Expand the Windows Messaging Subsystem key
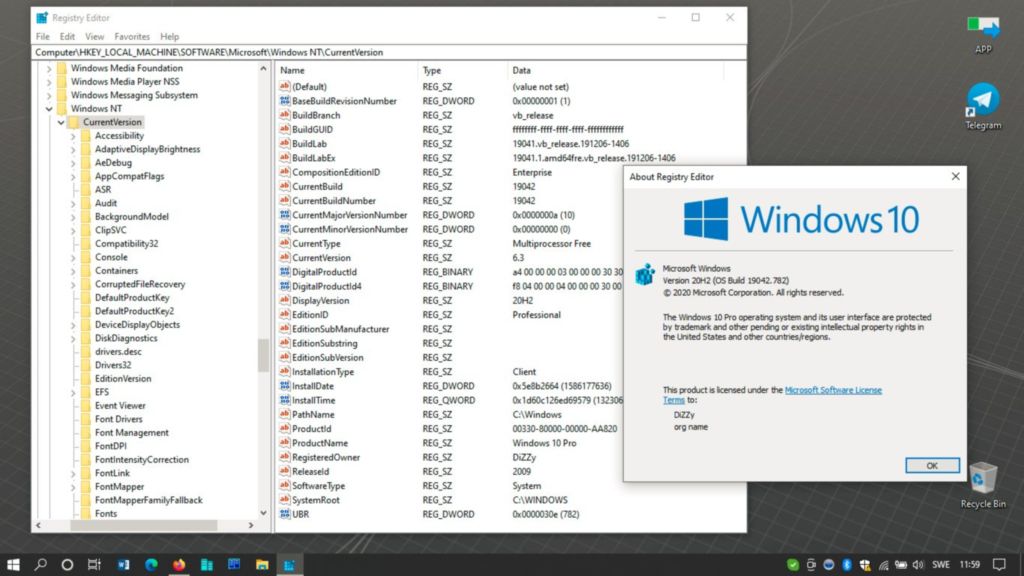This screenshot has width=1024, height=576. click(48, 95)
